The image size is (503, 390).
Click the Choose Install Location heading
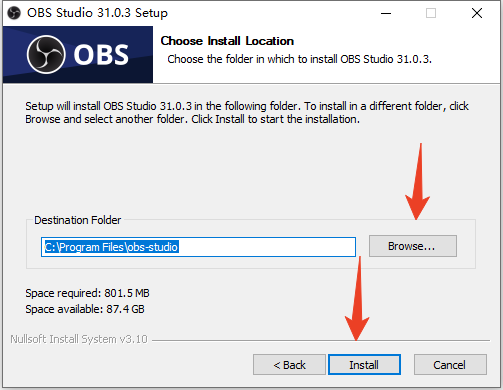[227, 41]
